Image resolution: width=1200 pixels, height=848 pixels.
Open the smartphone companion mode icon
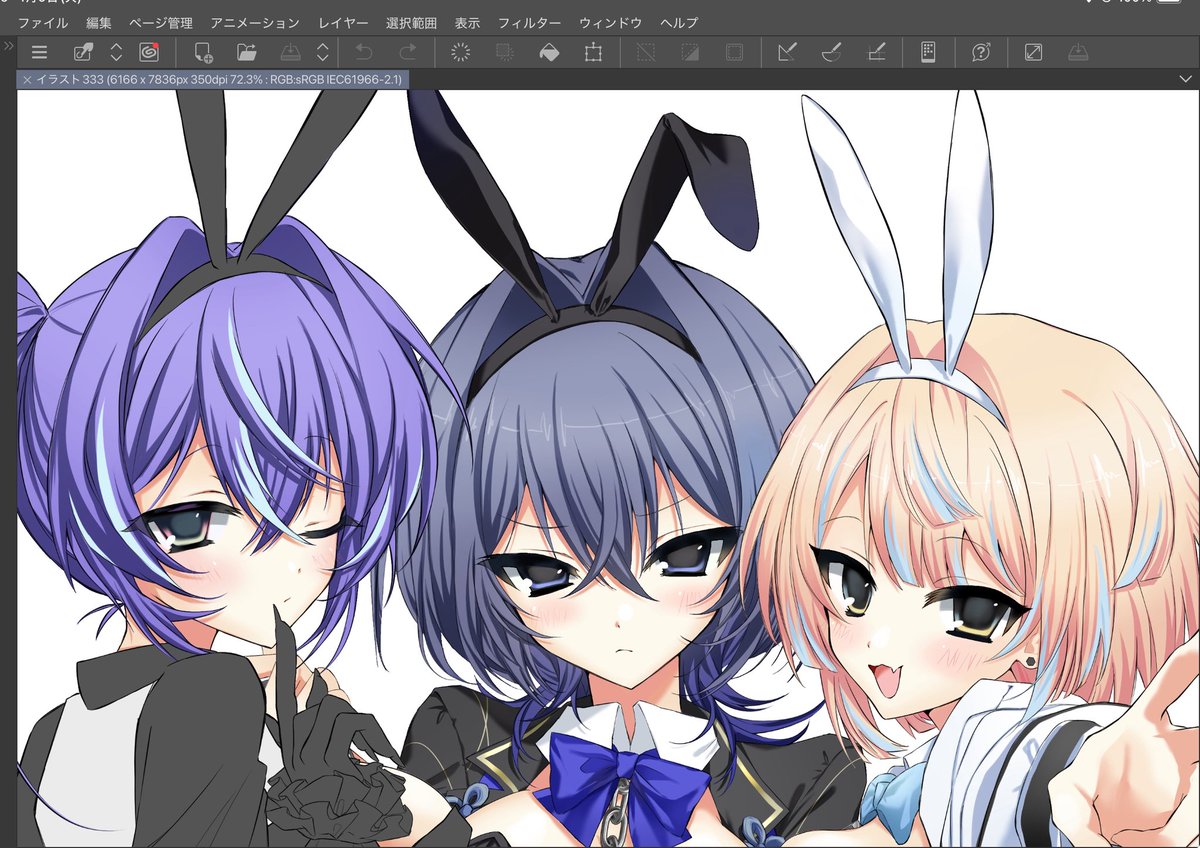tap(928, 53)
